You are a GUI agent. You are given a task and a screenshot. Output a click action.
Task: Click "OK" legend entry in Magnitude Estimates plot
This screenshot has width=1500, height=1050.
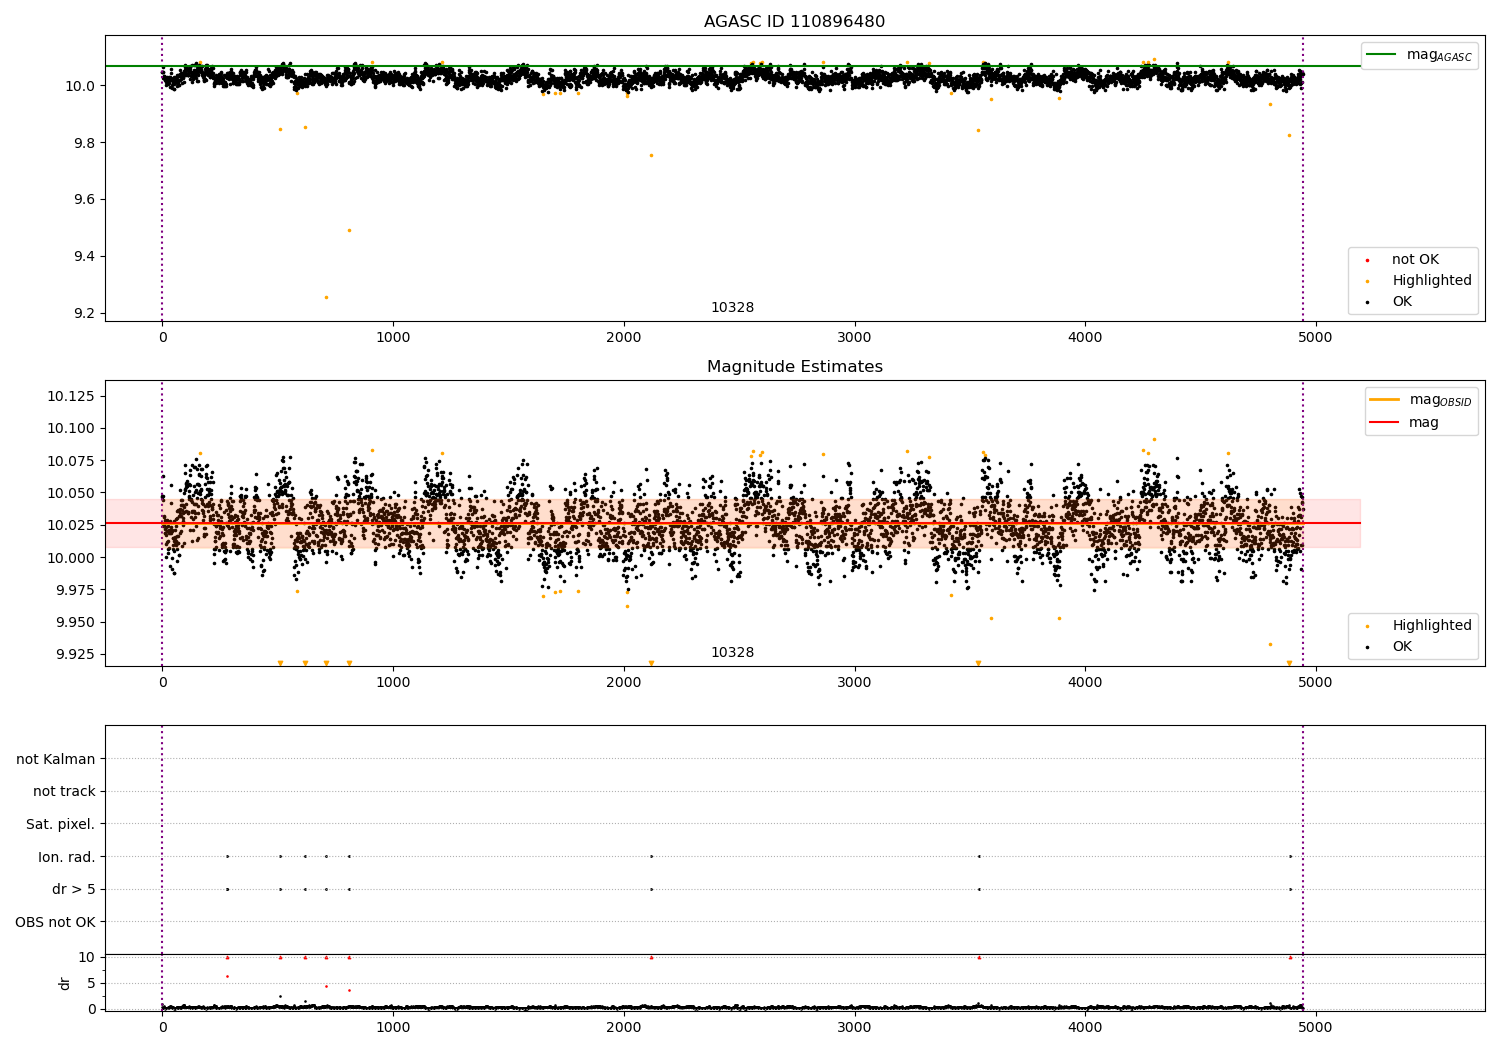point(1402,647)
